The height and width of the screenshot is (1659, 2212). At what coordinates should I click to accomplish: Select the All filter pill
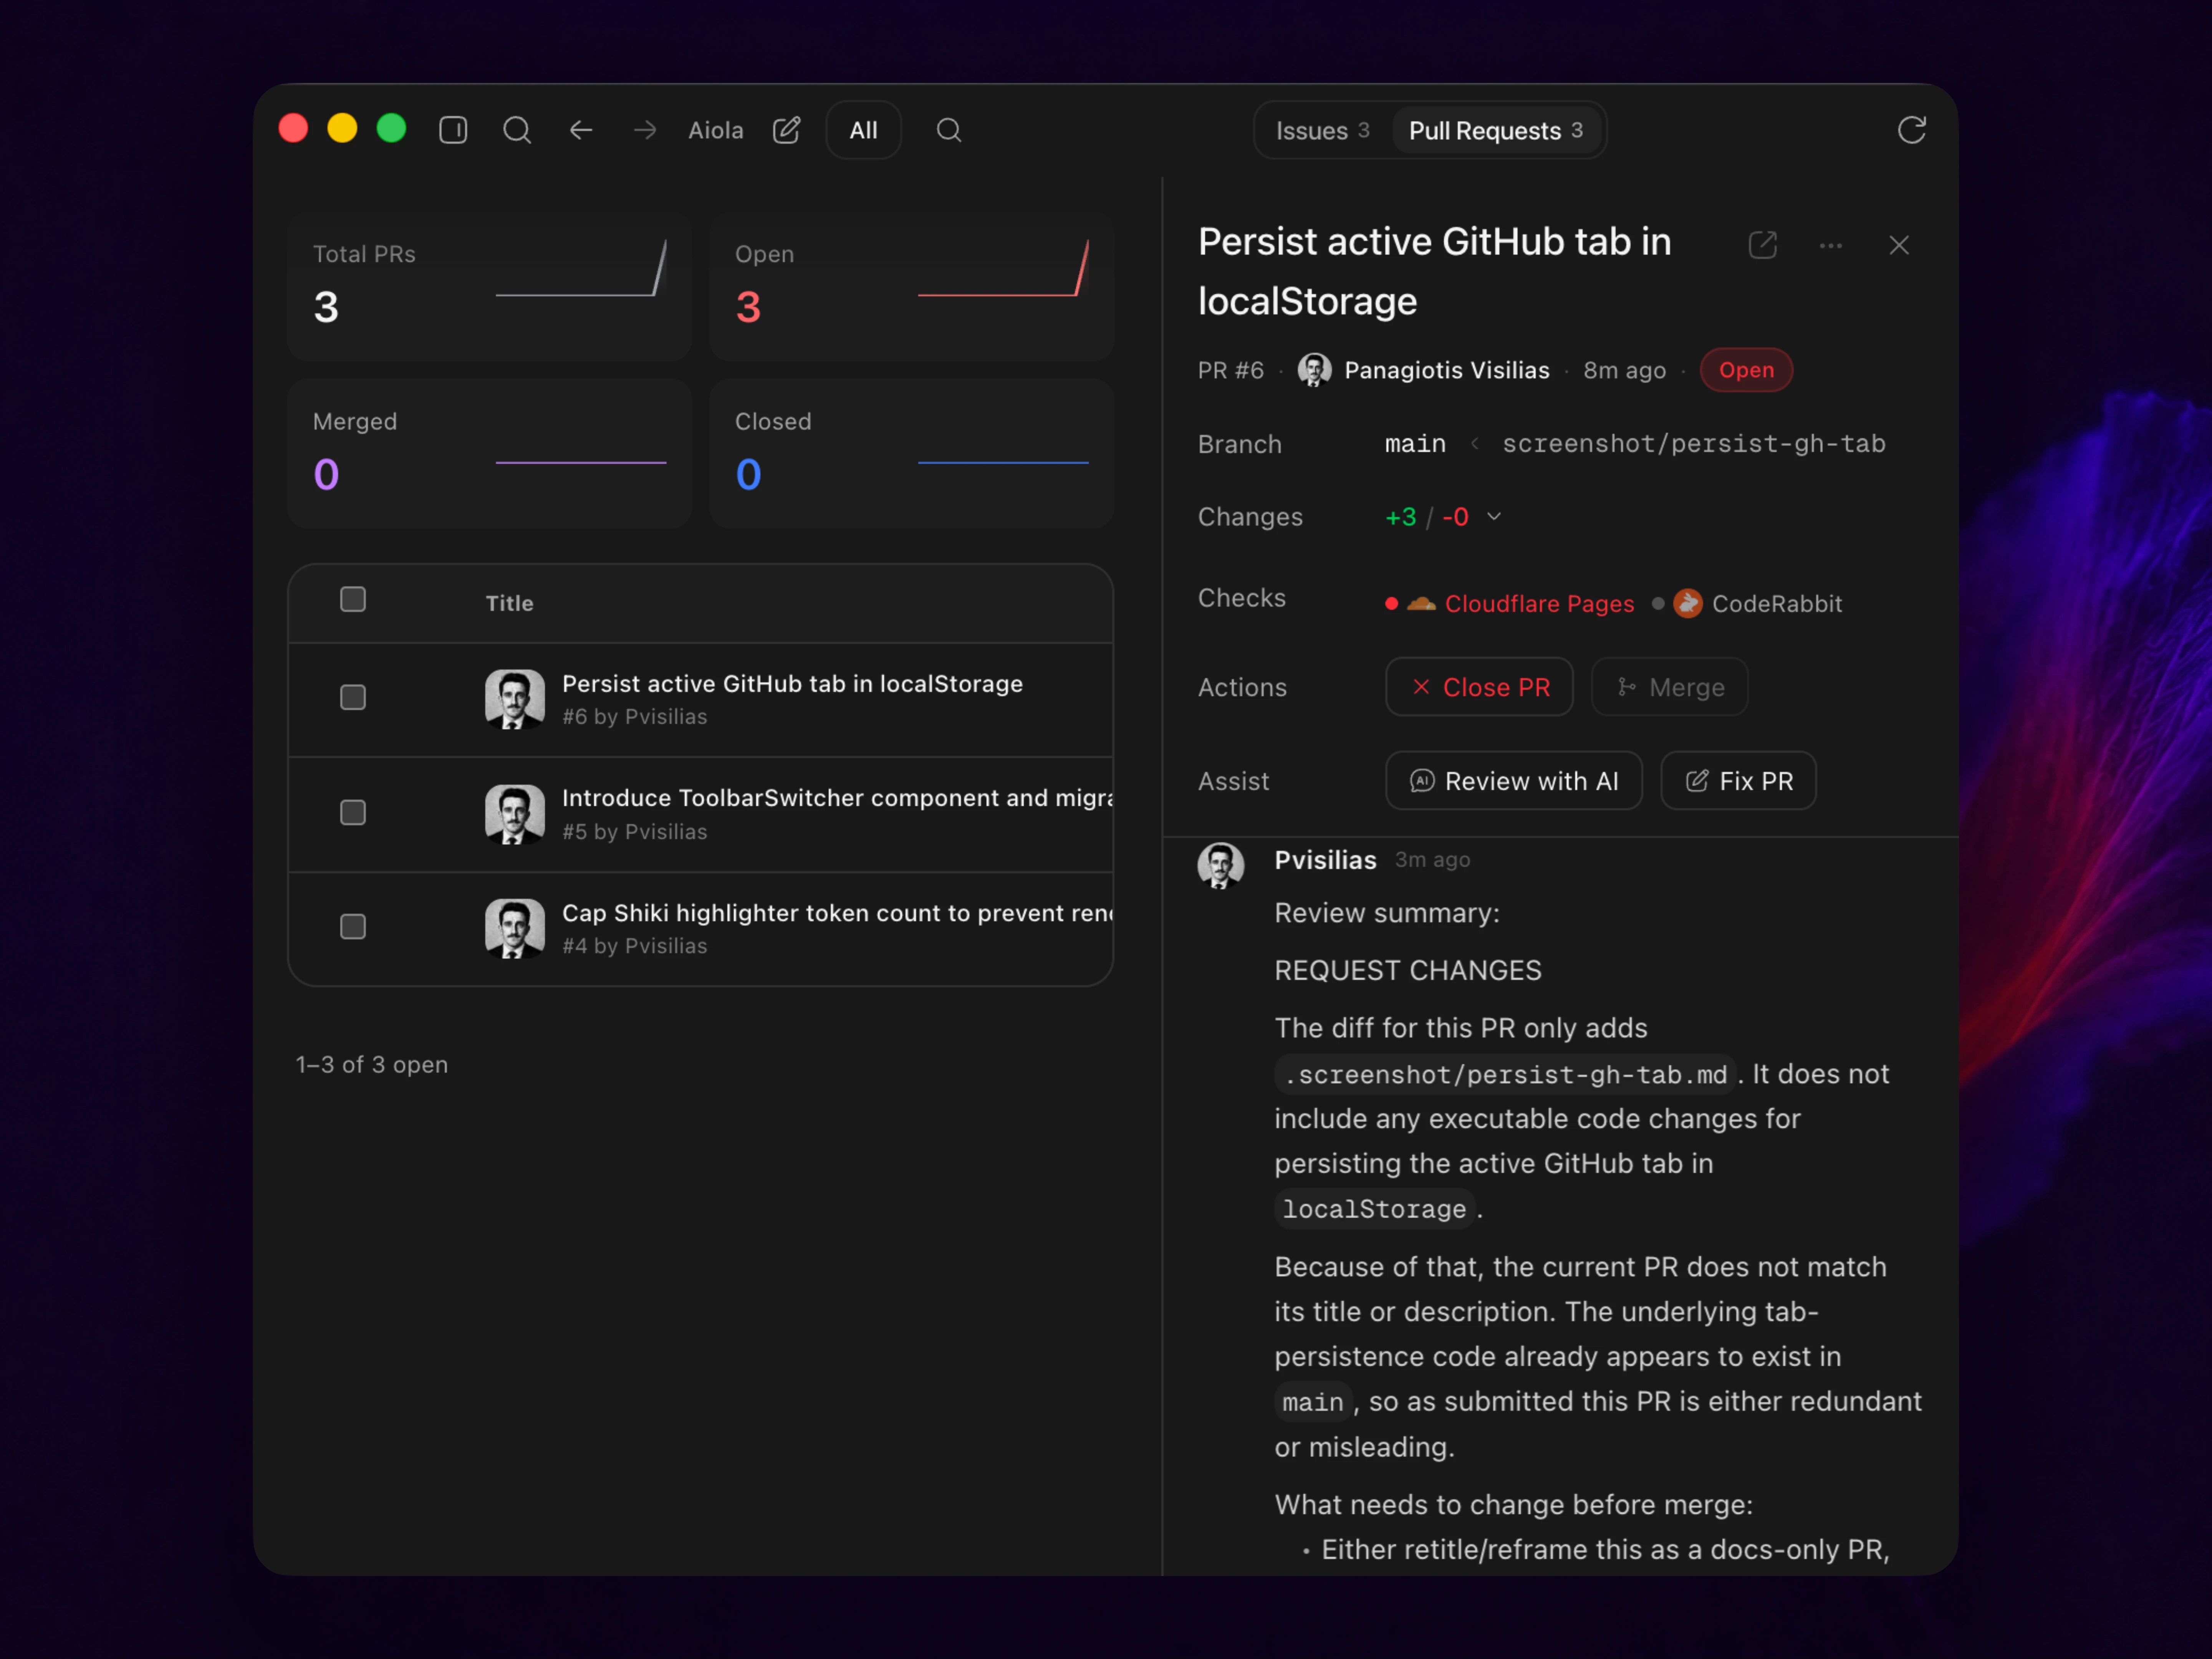point(864,130)
